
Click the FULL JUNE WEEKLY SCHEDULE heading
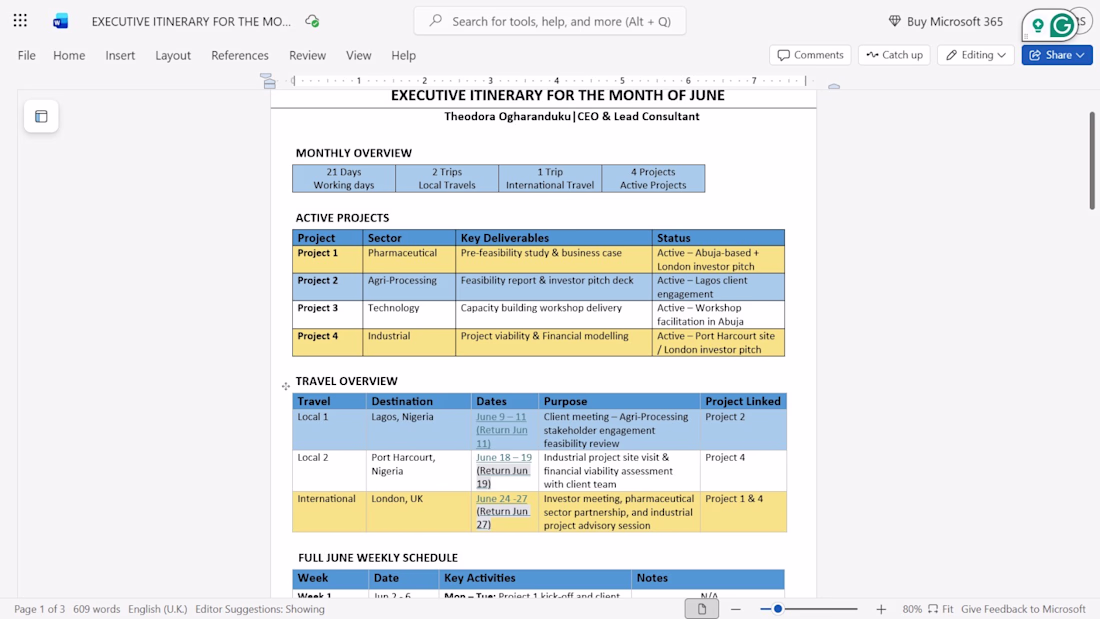point(378,558)
